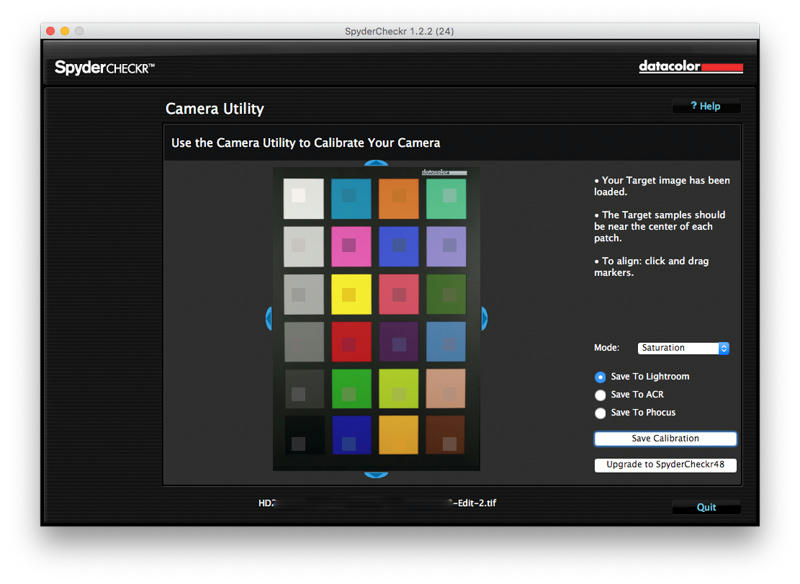This screenshot has width=800, height=584.
Task: Click the top blue alignment marker
Action: 376,164
